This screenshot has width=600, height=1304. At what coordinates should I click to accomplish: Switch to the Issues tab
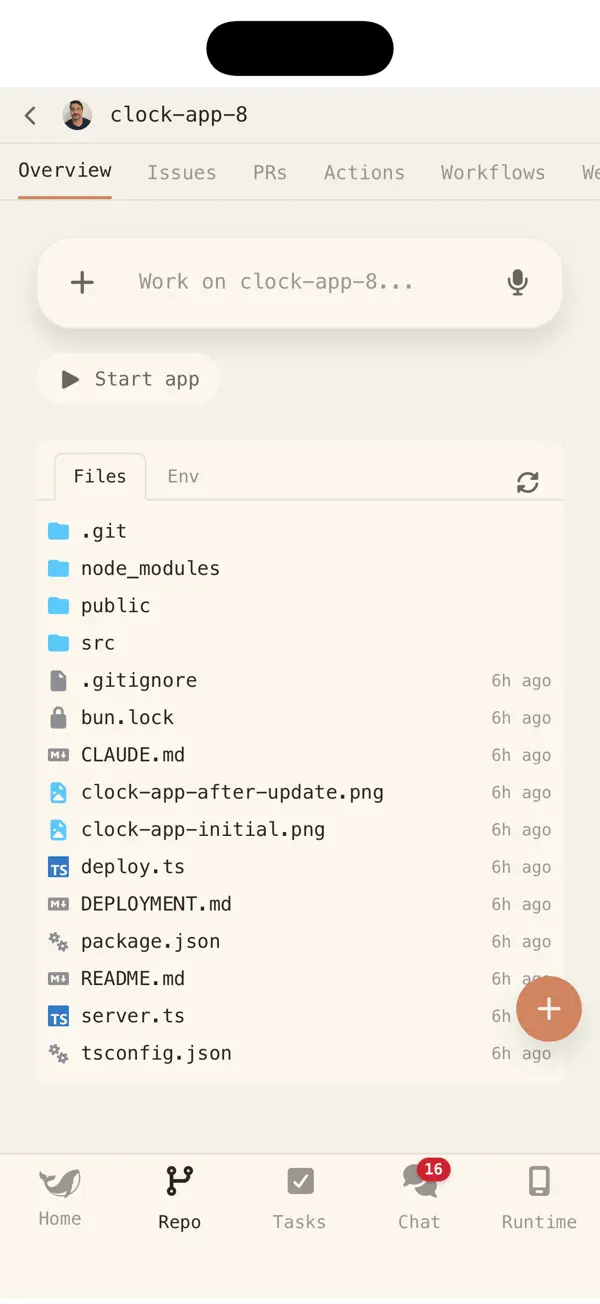coord(182,172)
